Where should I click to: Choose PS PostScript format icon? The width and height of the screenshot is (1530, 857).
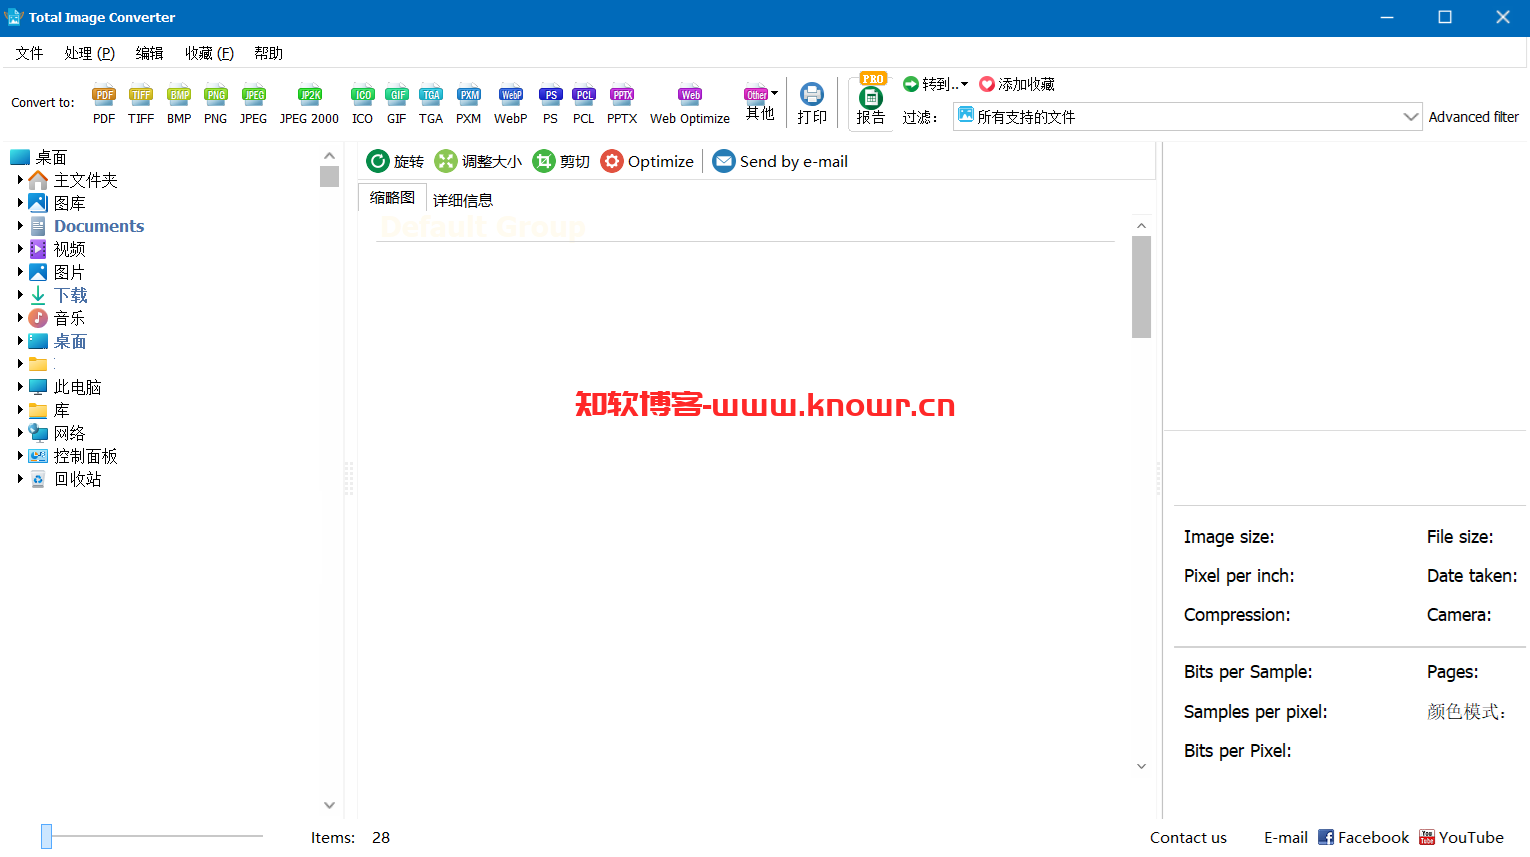coord(550,104)
